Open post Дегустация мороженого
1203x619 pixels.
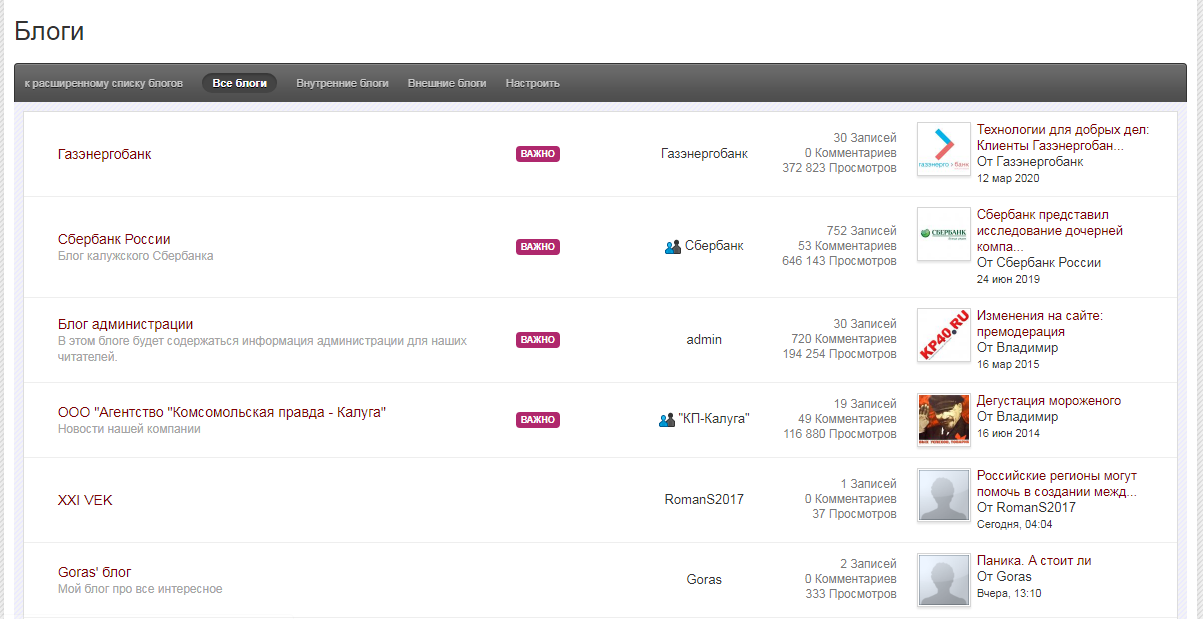tap(1049, 401)
